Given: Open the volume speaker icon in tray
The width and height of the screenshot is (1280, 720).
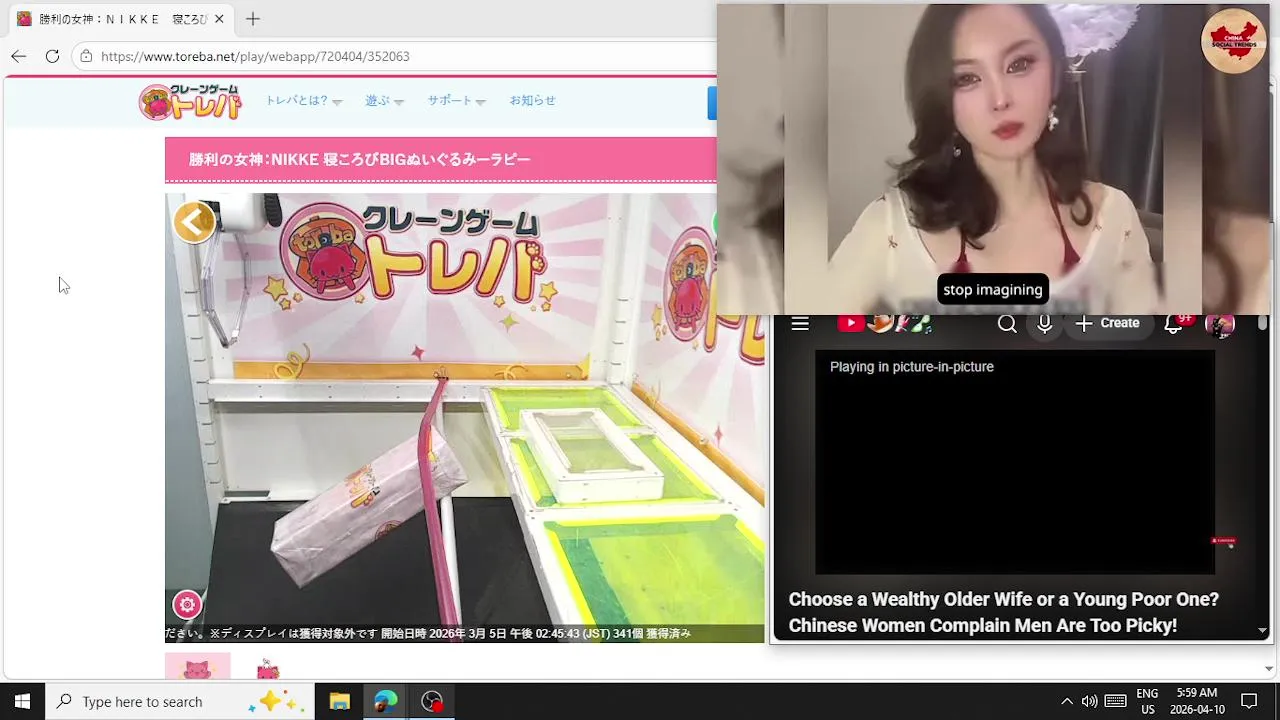Looking at the screenshot, I should [1089, 701].
